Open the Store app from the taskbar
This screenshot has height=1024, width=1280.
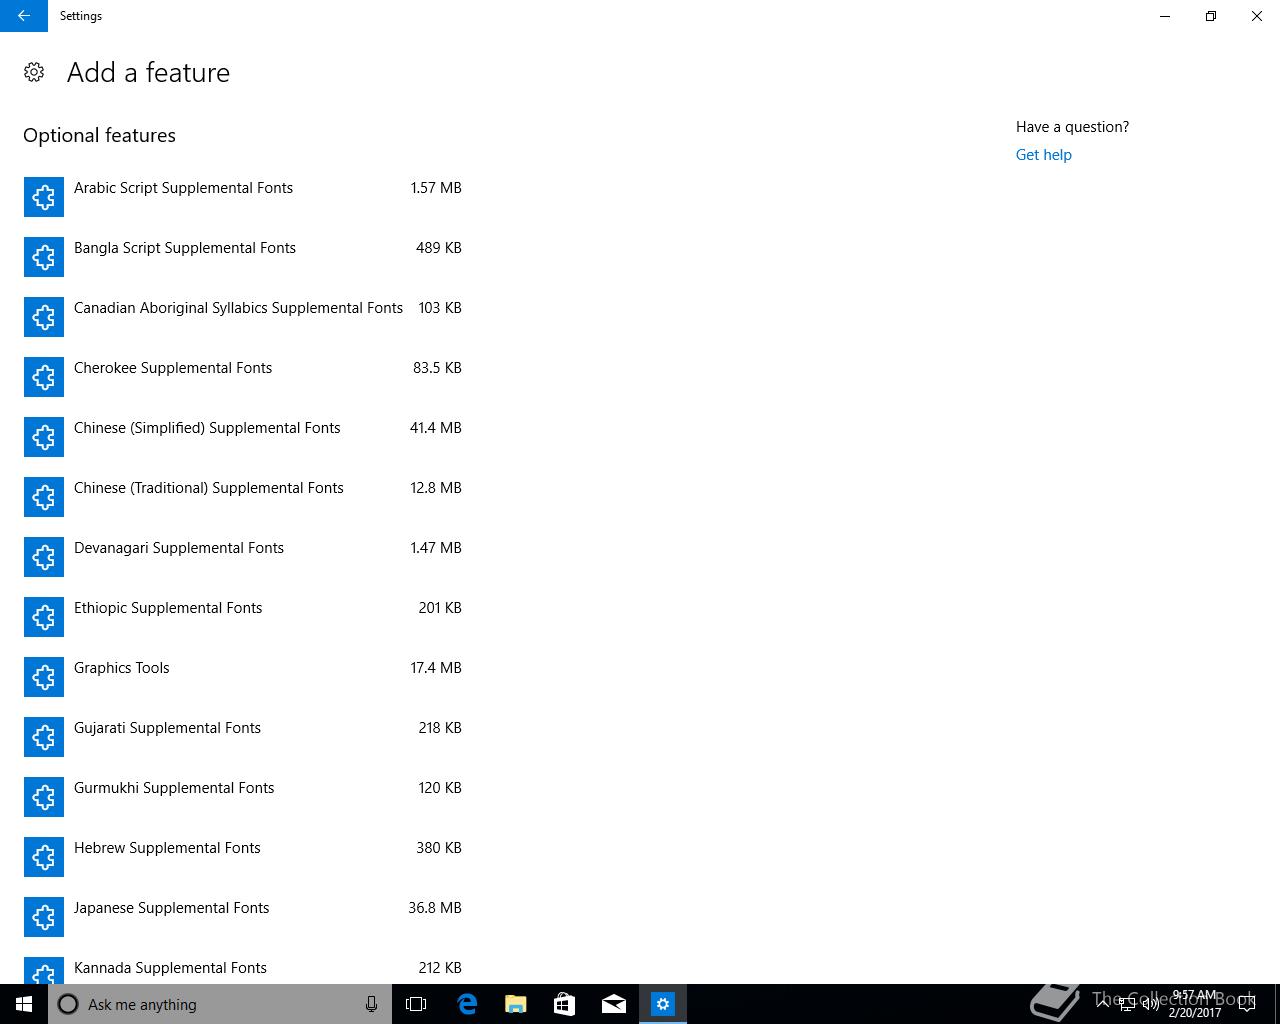[x=565, y=1004]
